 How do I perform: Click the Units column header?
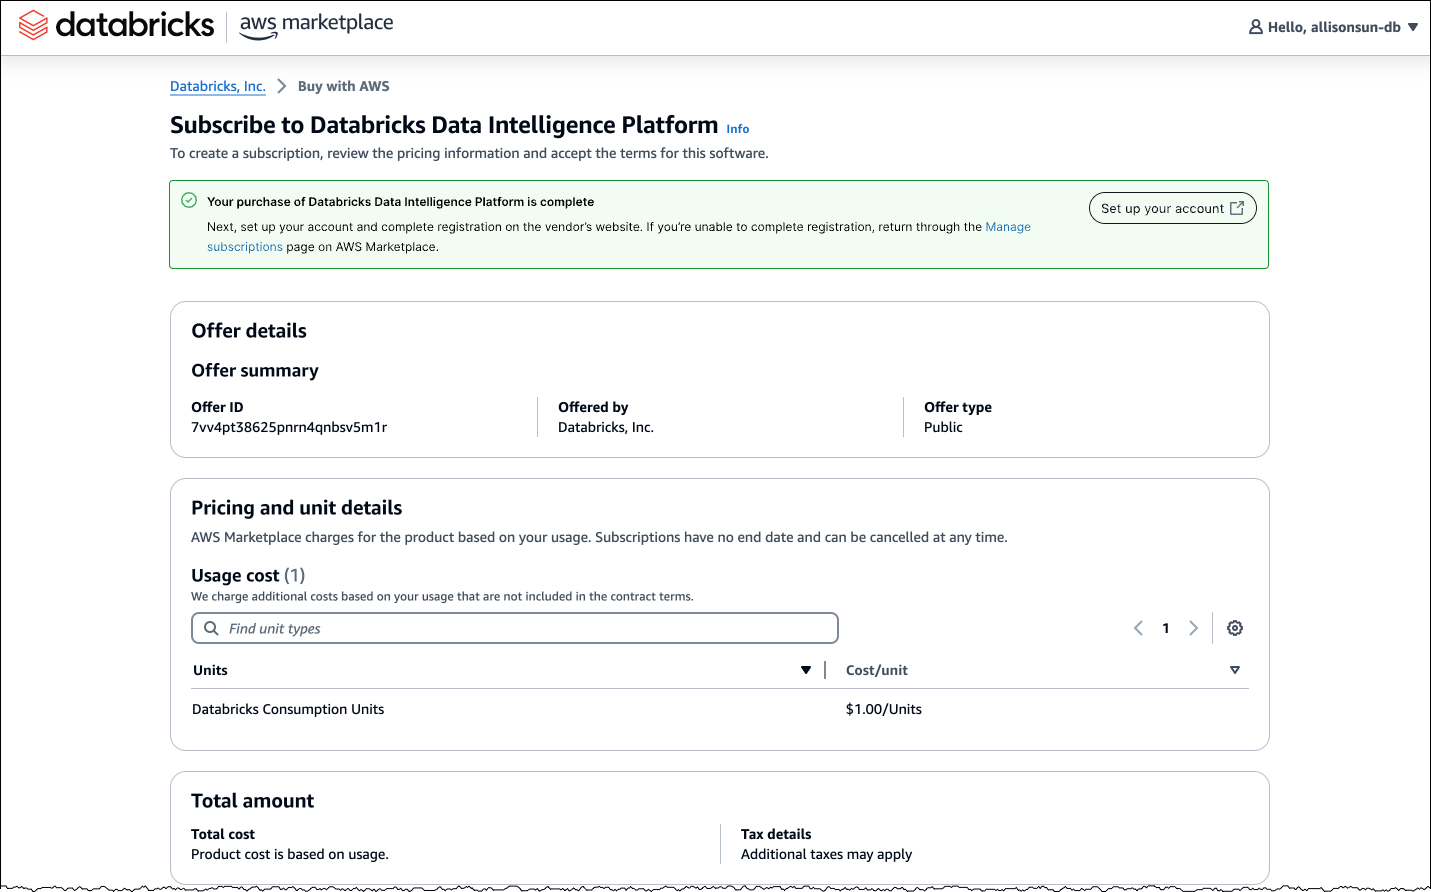coord(210,670)
